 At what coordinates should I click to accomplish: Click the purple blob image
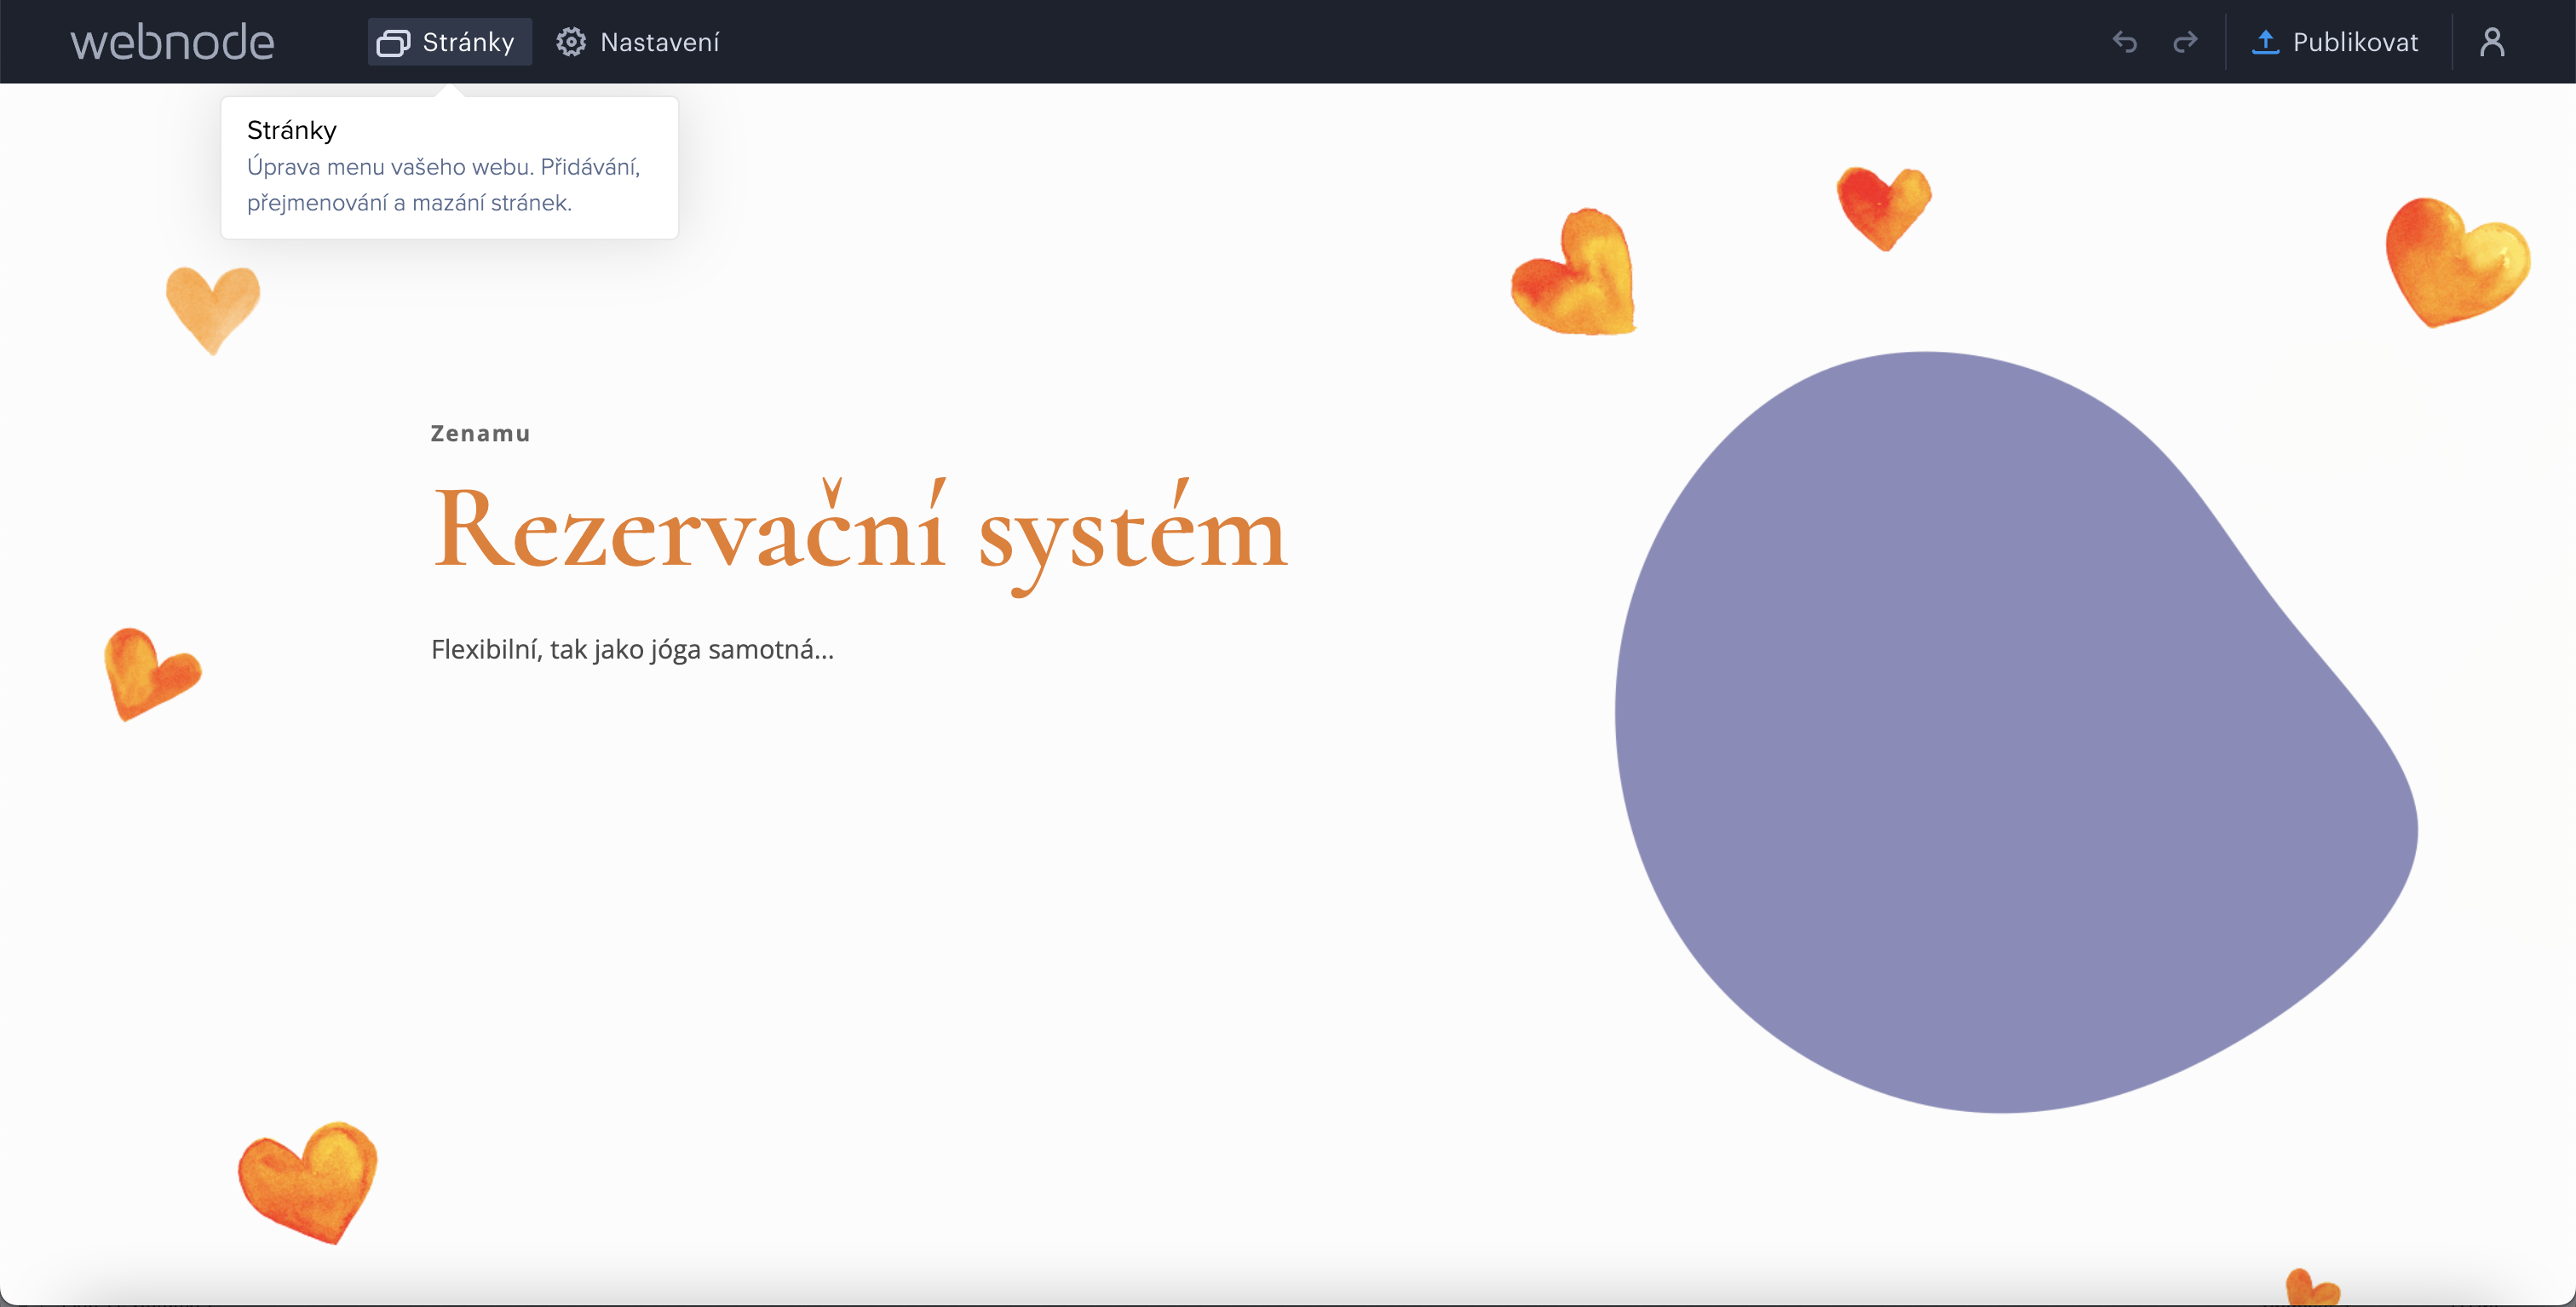[2015, 731]
